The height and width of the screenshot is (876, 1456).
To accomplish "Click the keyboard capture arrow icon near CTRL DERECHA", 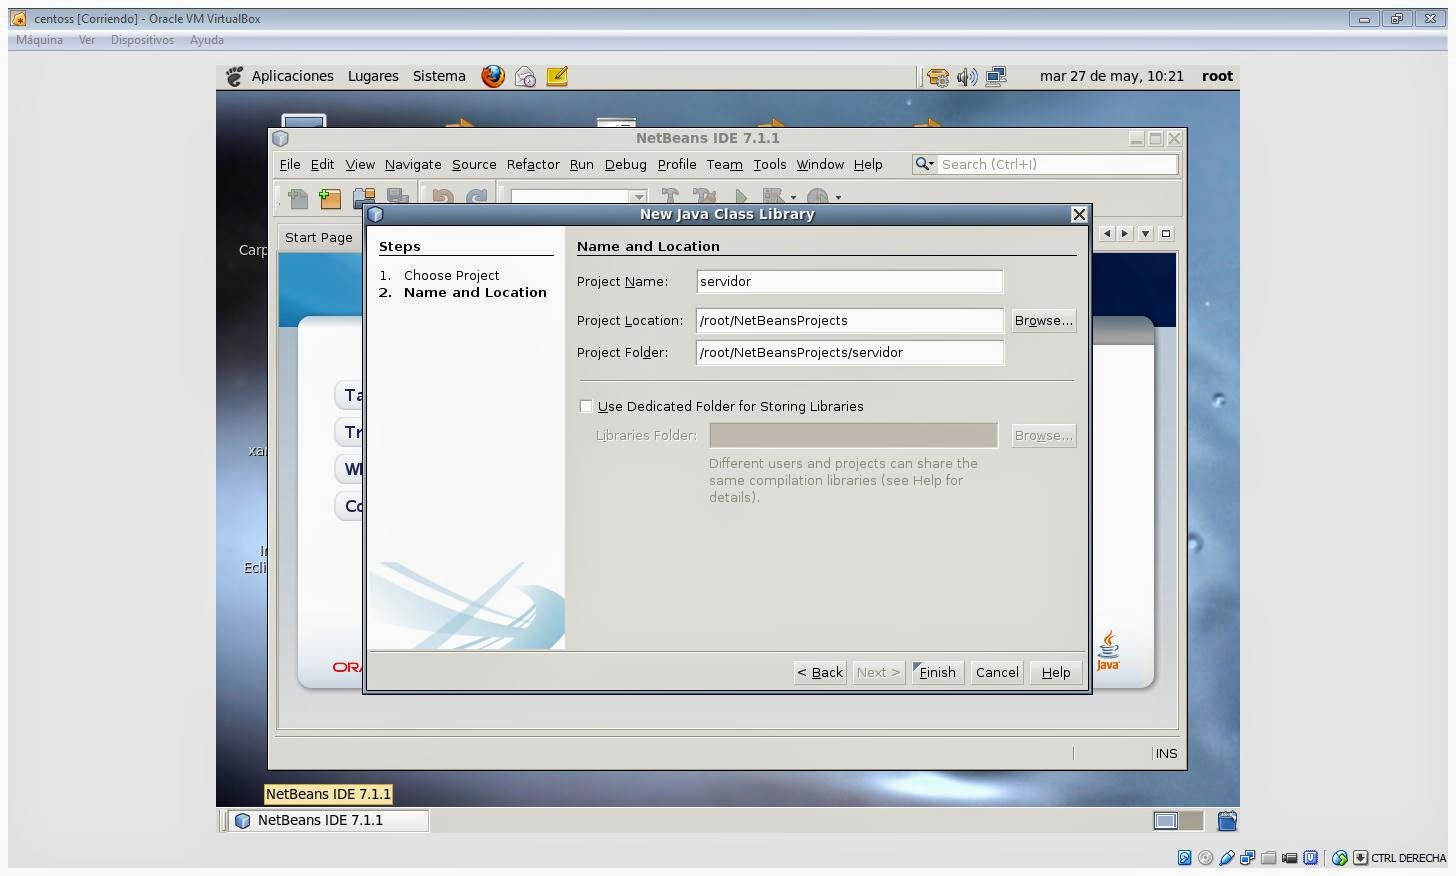I will tap(1360, 857).
